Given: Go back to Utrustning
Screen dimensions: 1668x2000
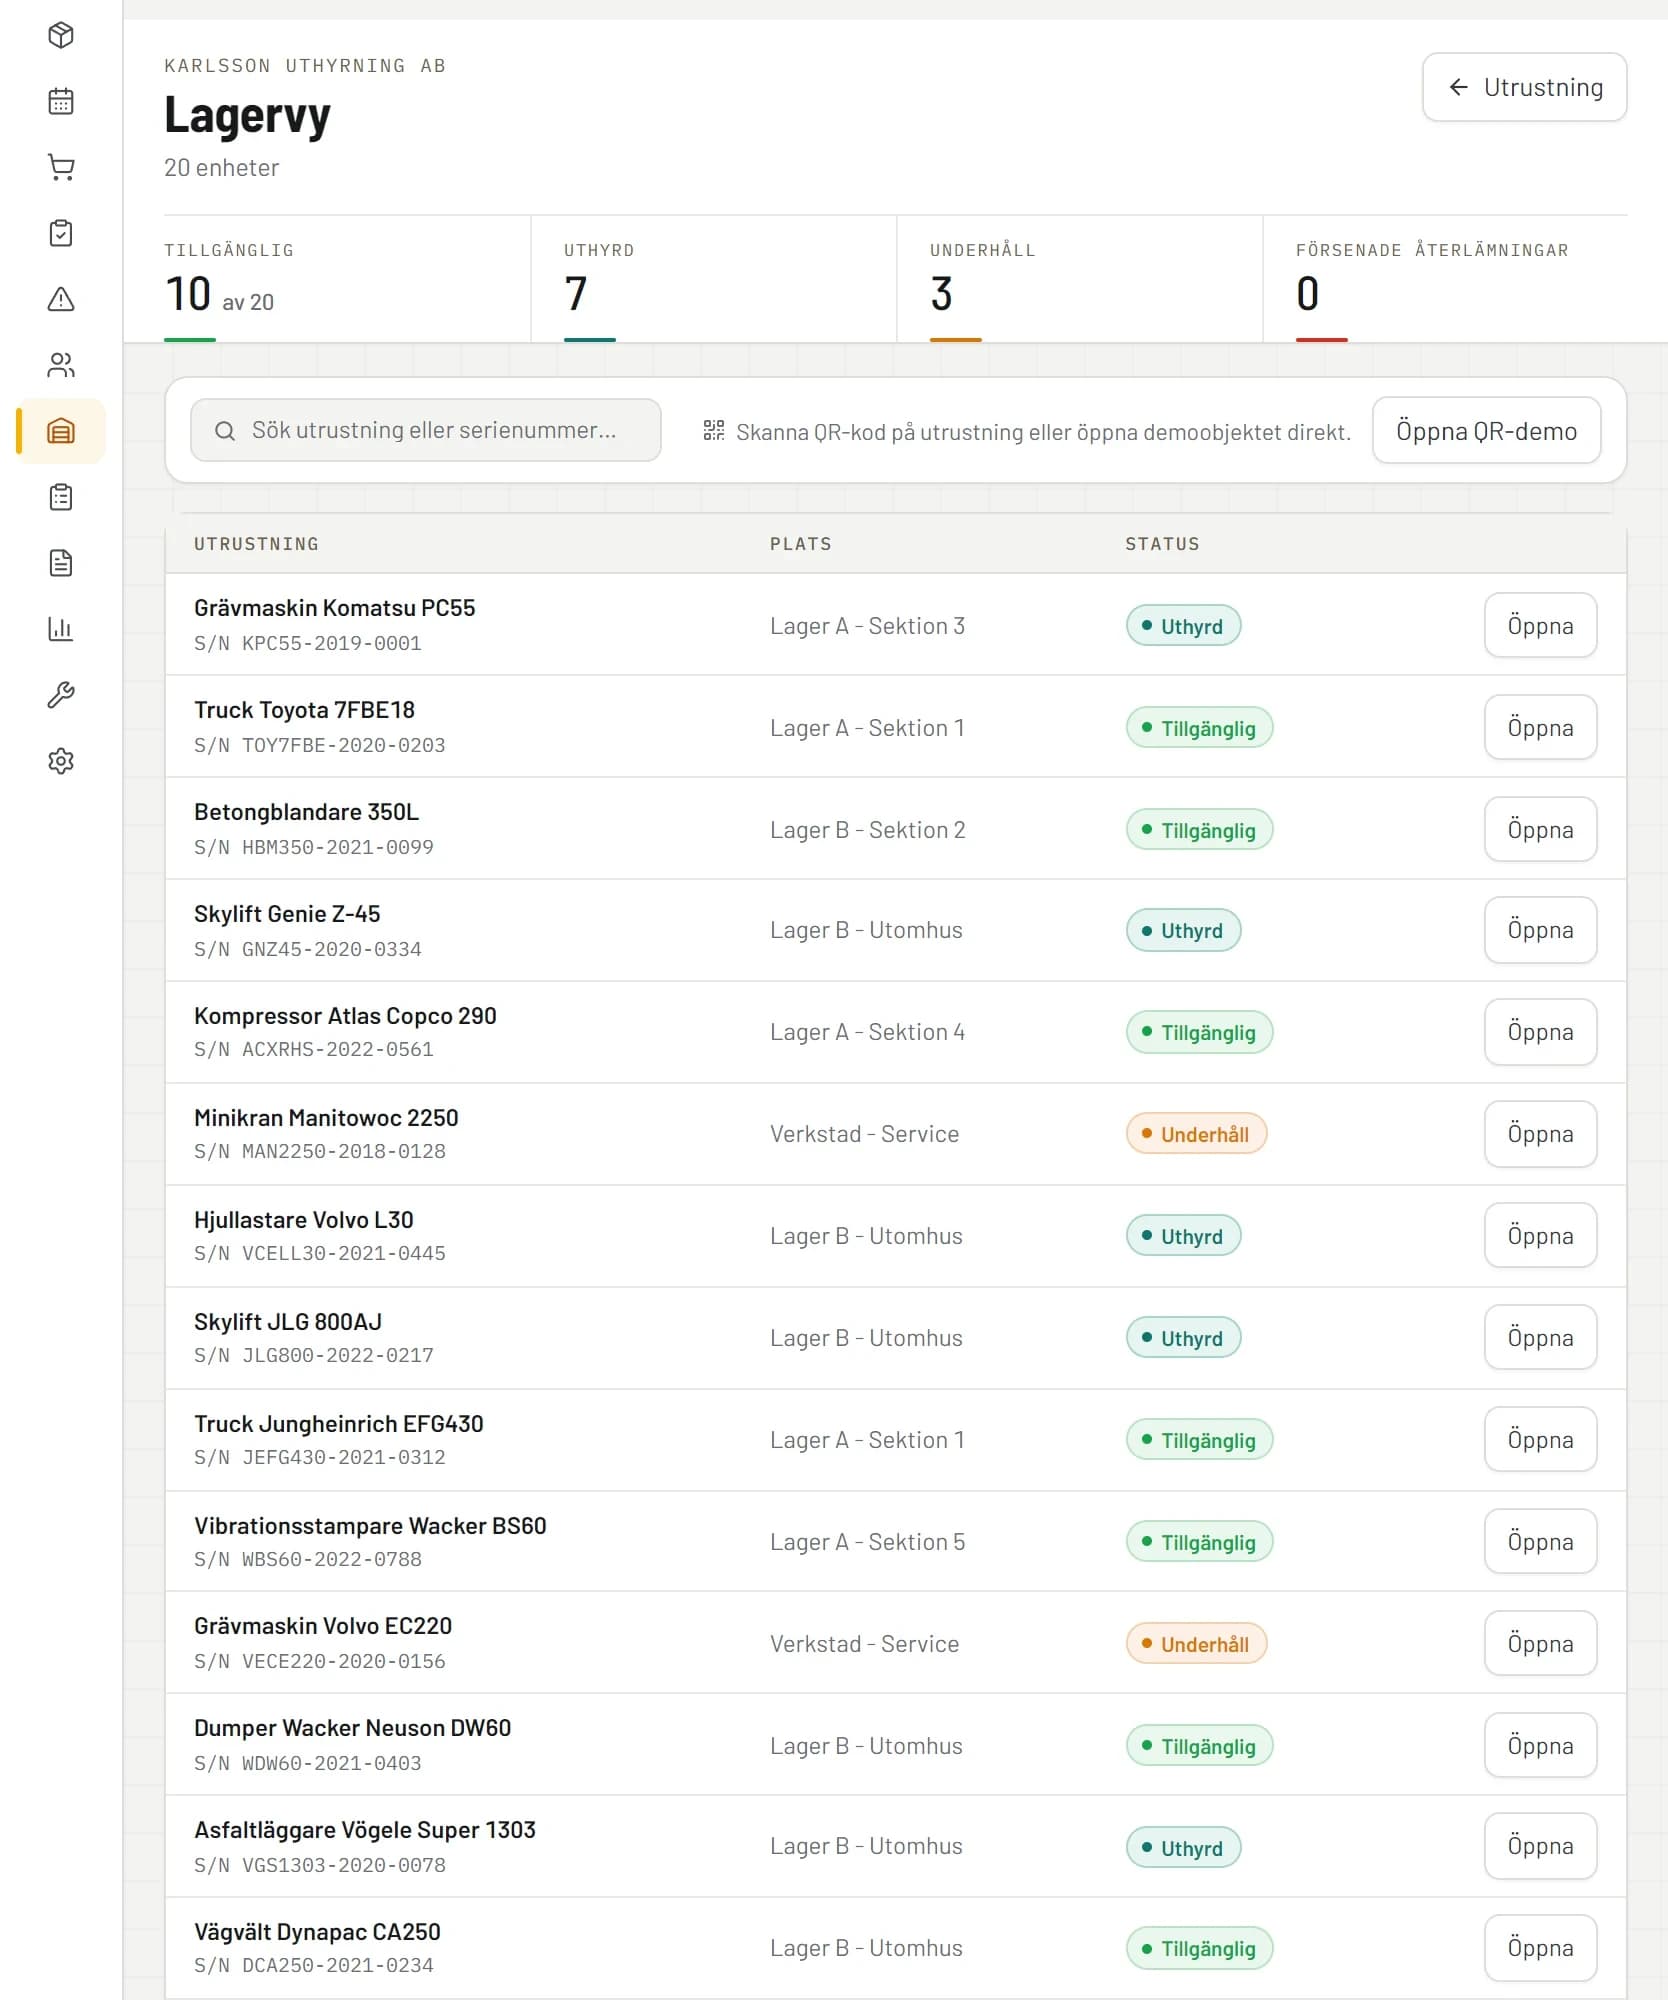Looking at the screenshot, I should coord(1524,87).
